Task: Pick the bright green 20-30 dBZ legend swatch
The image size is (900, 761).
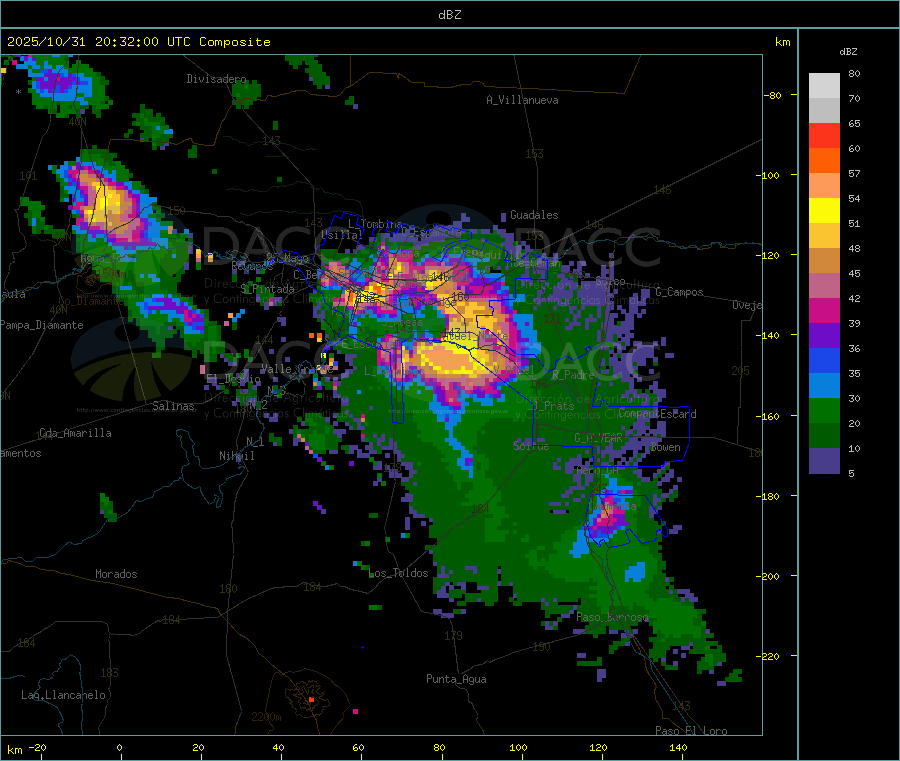Action: click(824, 410)
